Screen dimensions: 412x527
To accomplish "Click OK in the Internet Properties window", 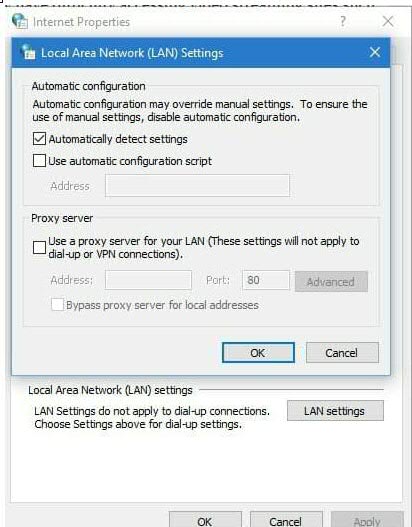I will point(205,520).
